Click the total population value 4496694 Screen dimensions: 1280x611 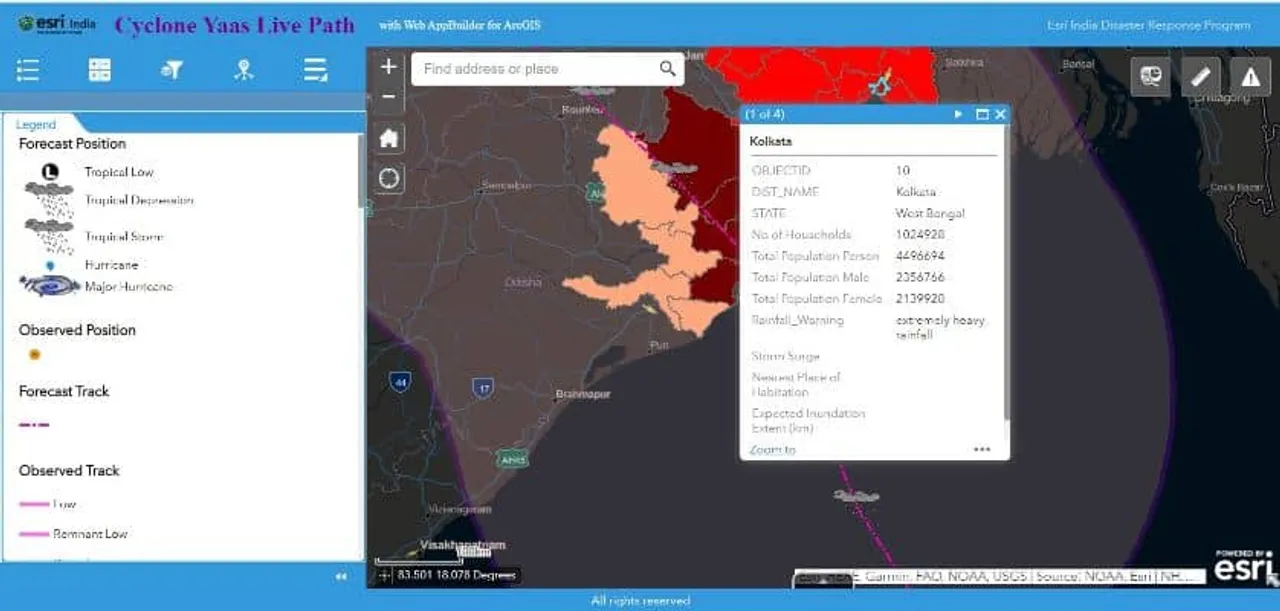pyautogui.click(x=920, y=256)
